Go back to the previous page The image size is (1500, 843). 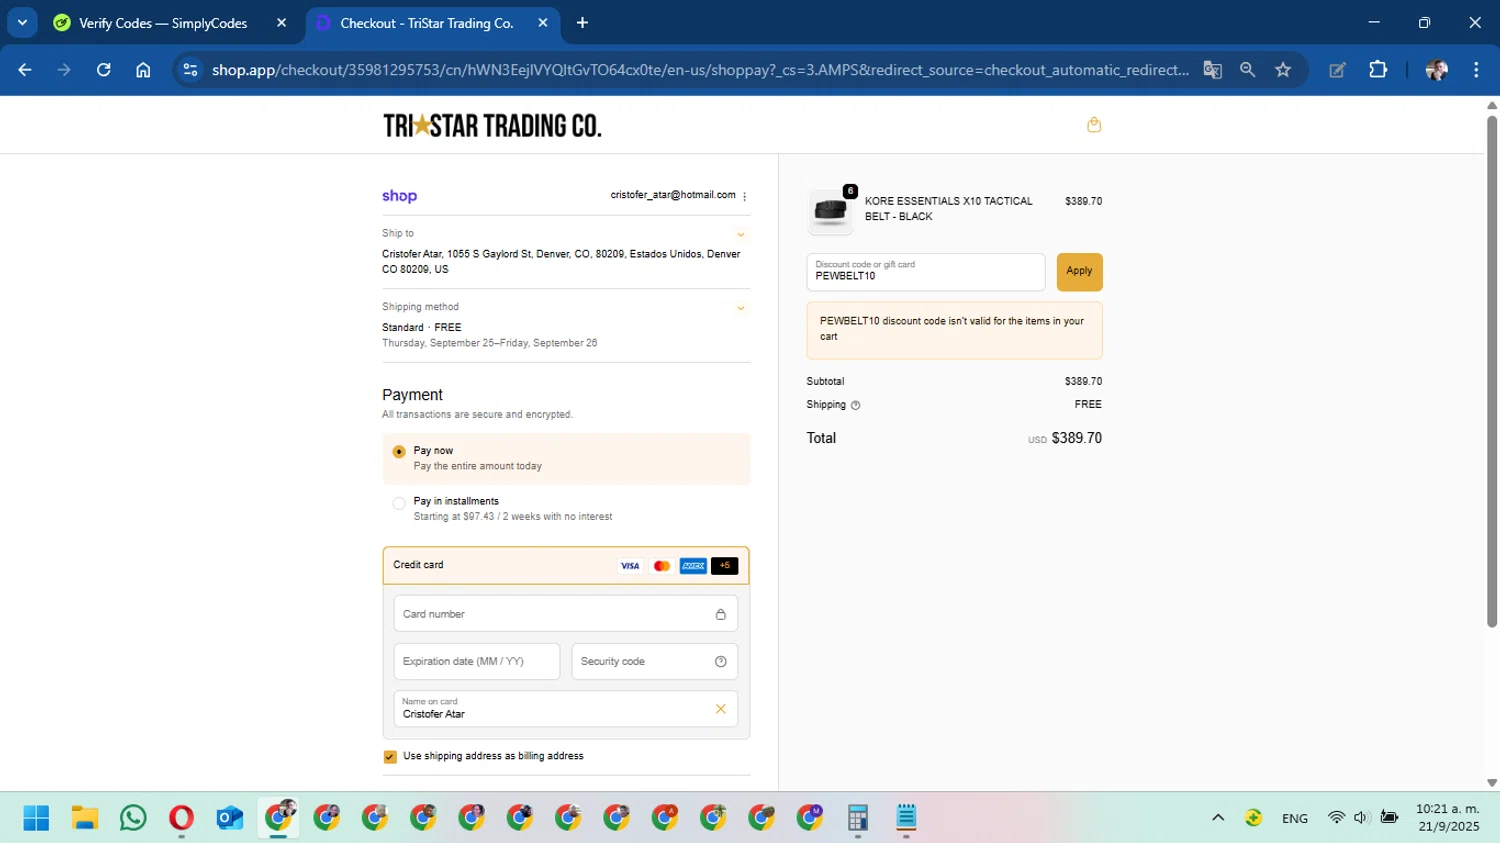coord(25,70)
